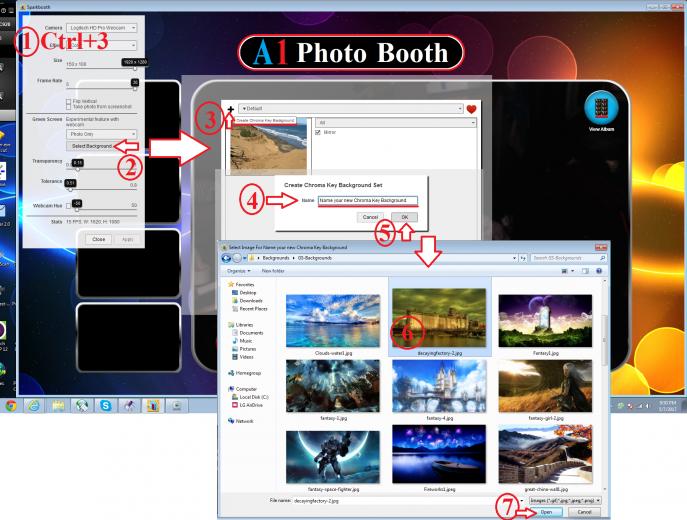Viewport: 687px width, 520px height.
Task: Click Backgrounds in the address breadcrumb
Action: pyautogui.click(x=276, y=258)
